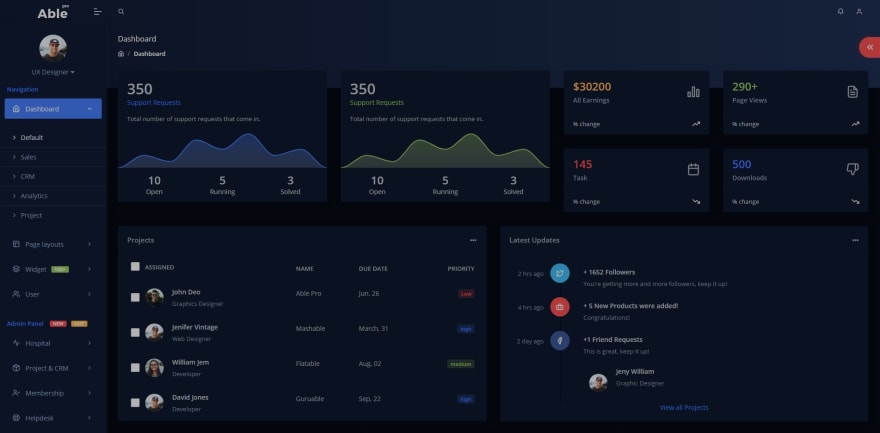
Task: Expand the Page layouts chevron
Action: (x=89, y=245)
